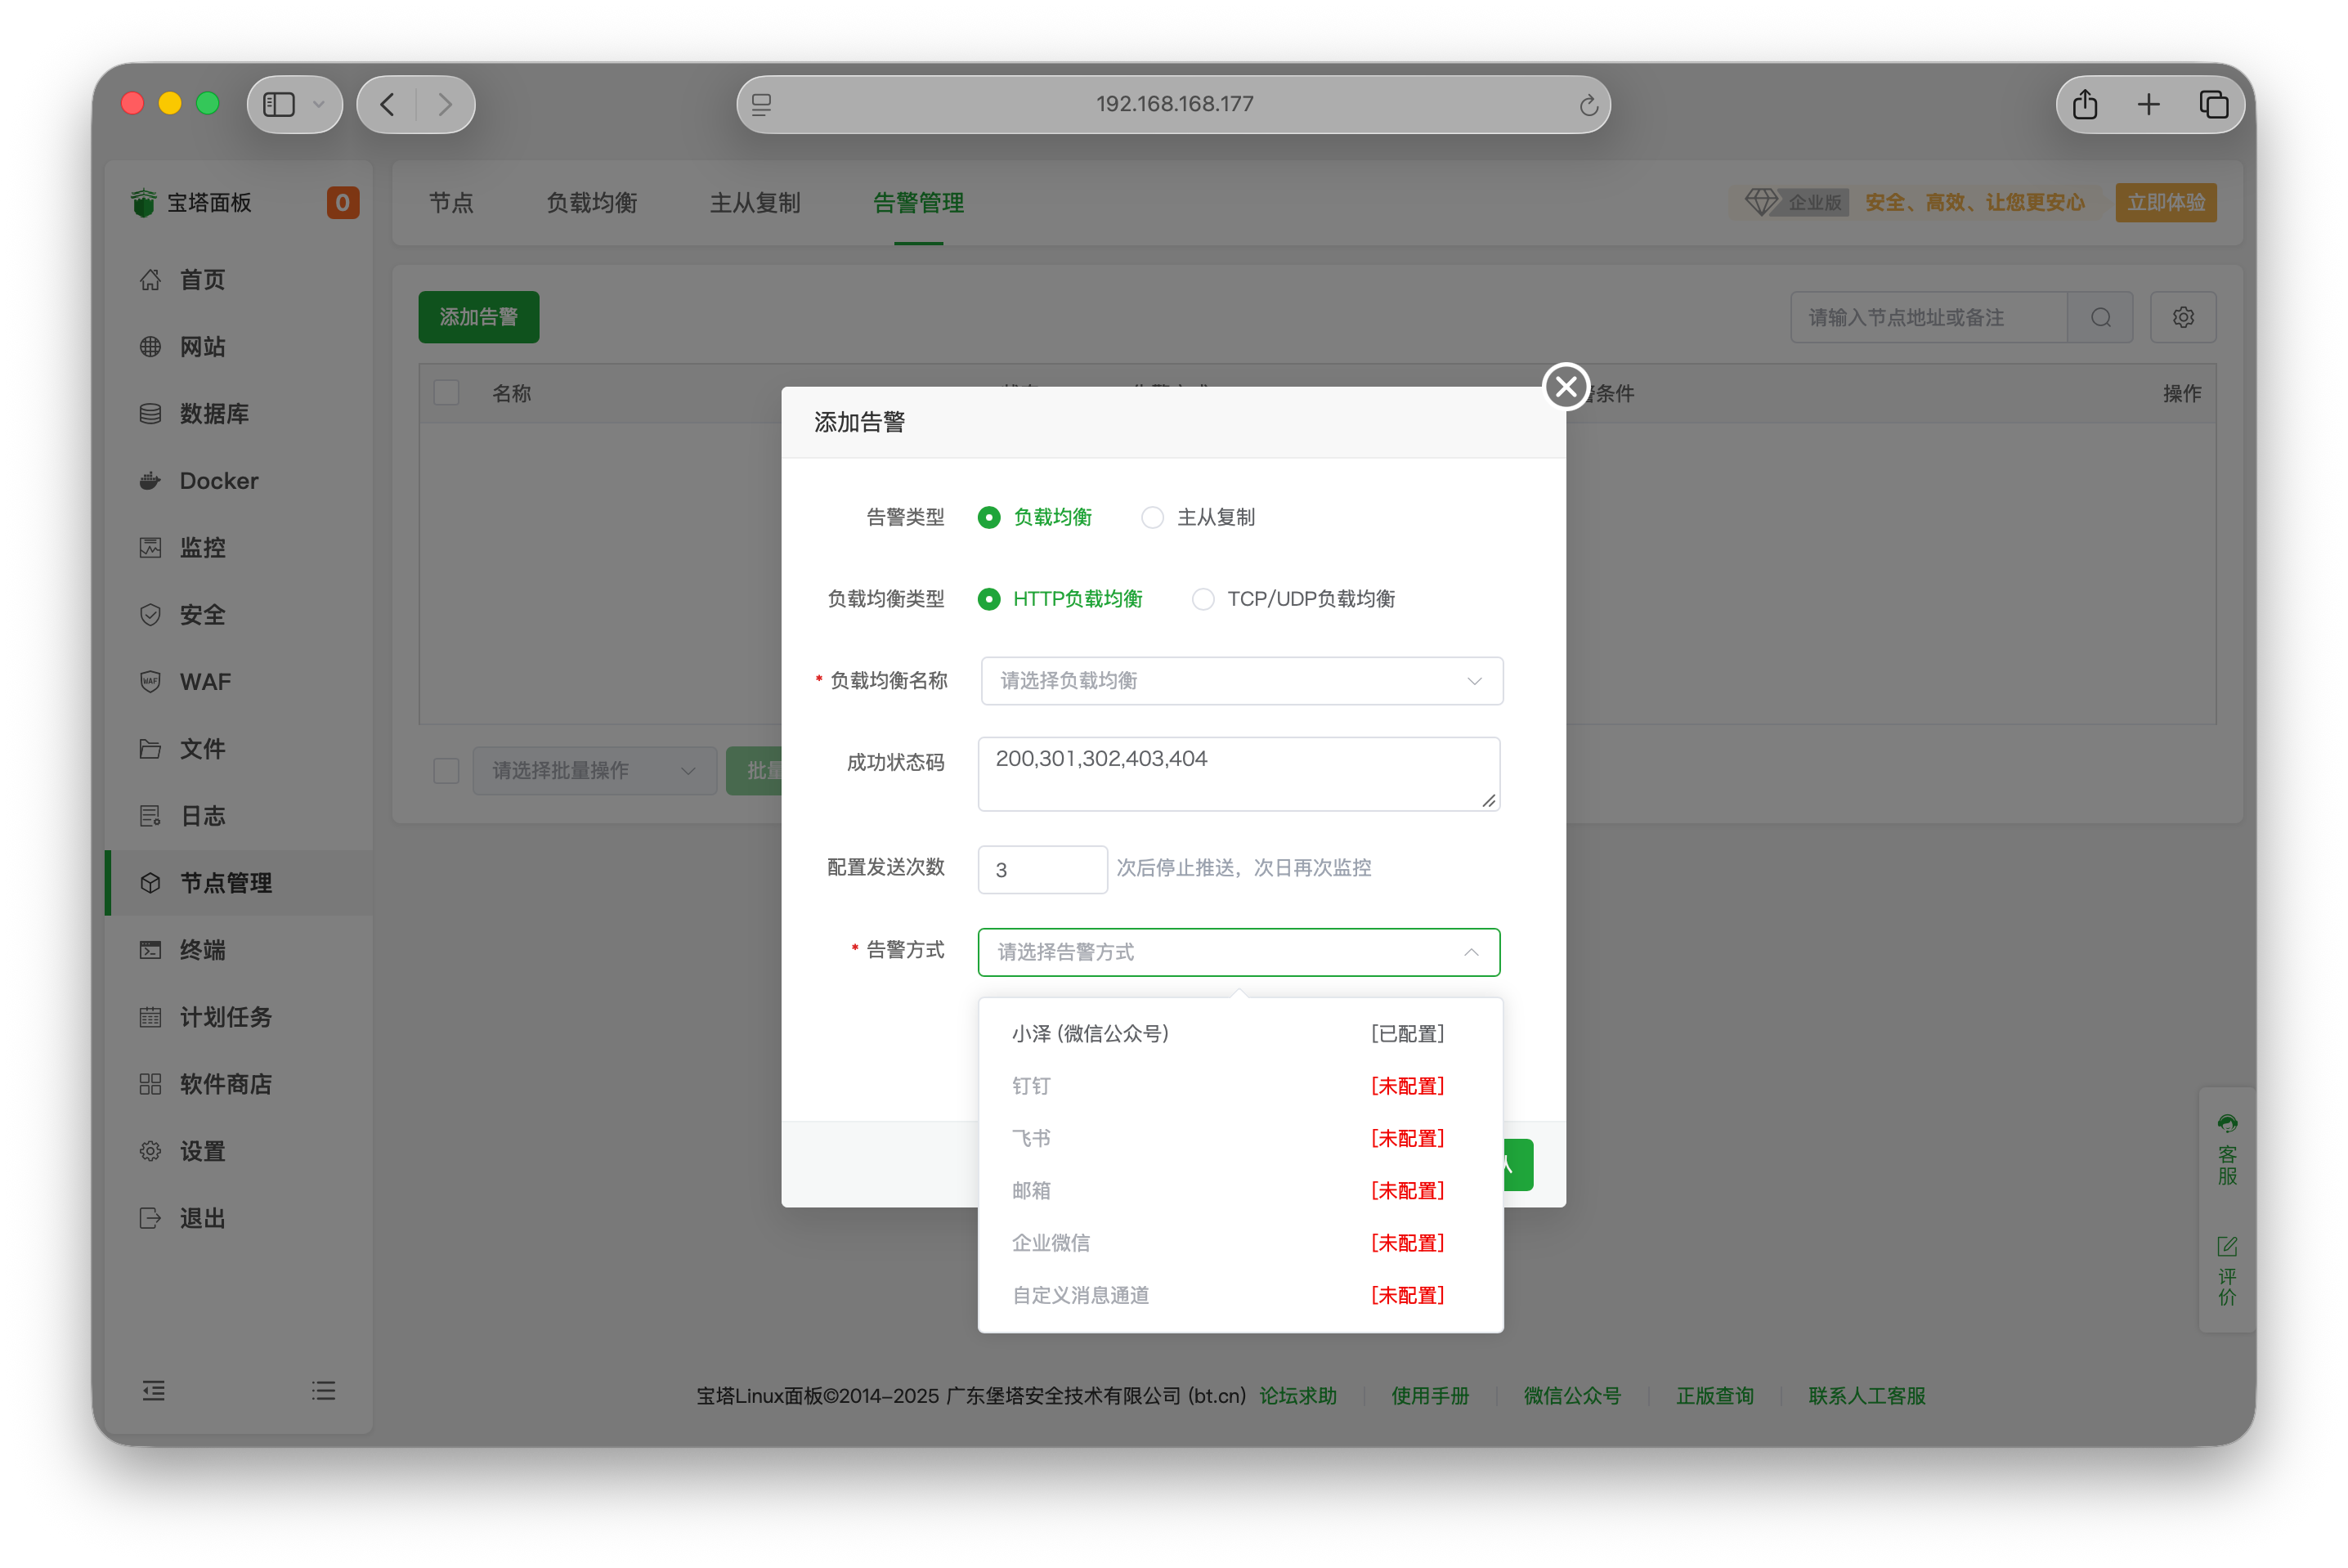2348x1568 pixels.
Task: Switch to the 节点 tab
Action: click(x=451, y=203)
